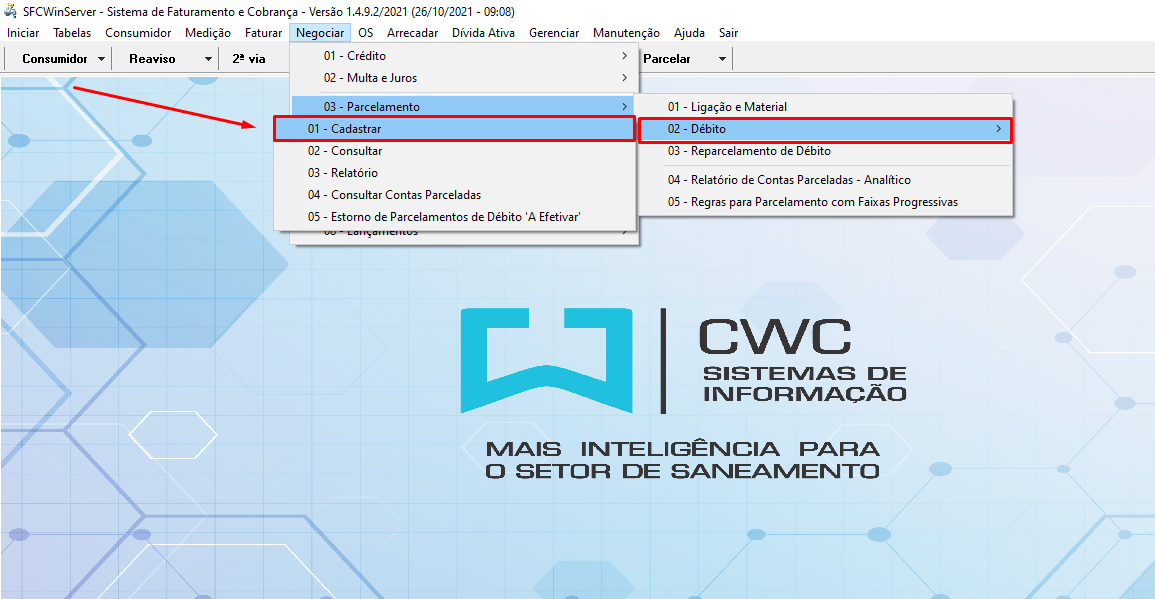1155x599 pixels.
Task: Select 05 - Regras para Parcelamento com Faixas Progressivas
Action: coord(812,202)
